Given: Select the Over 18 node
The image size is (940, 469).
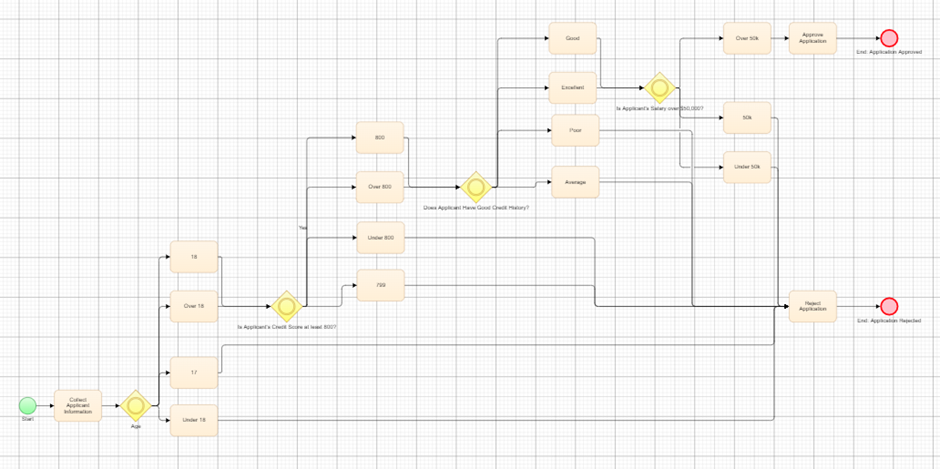Looking at the screenshot, I should coord(194,306).
